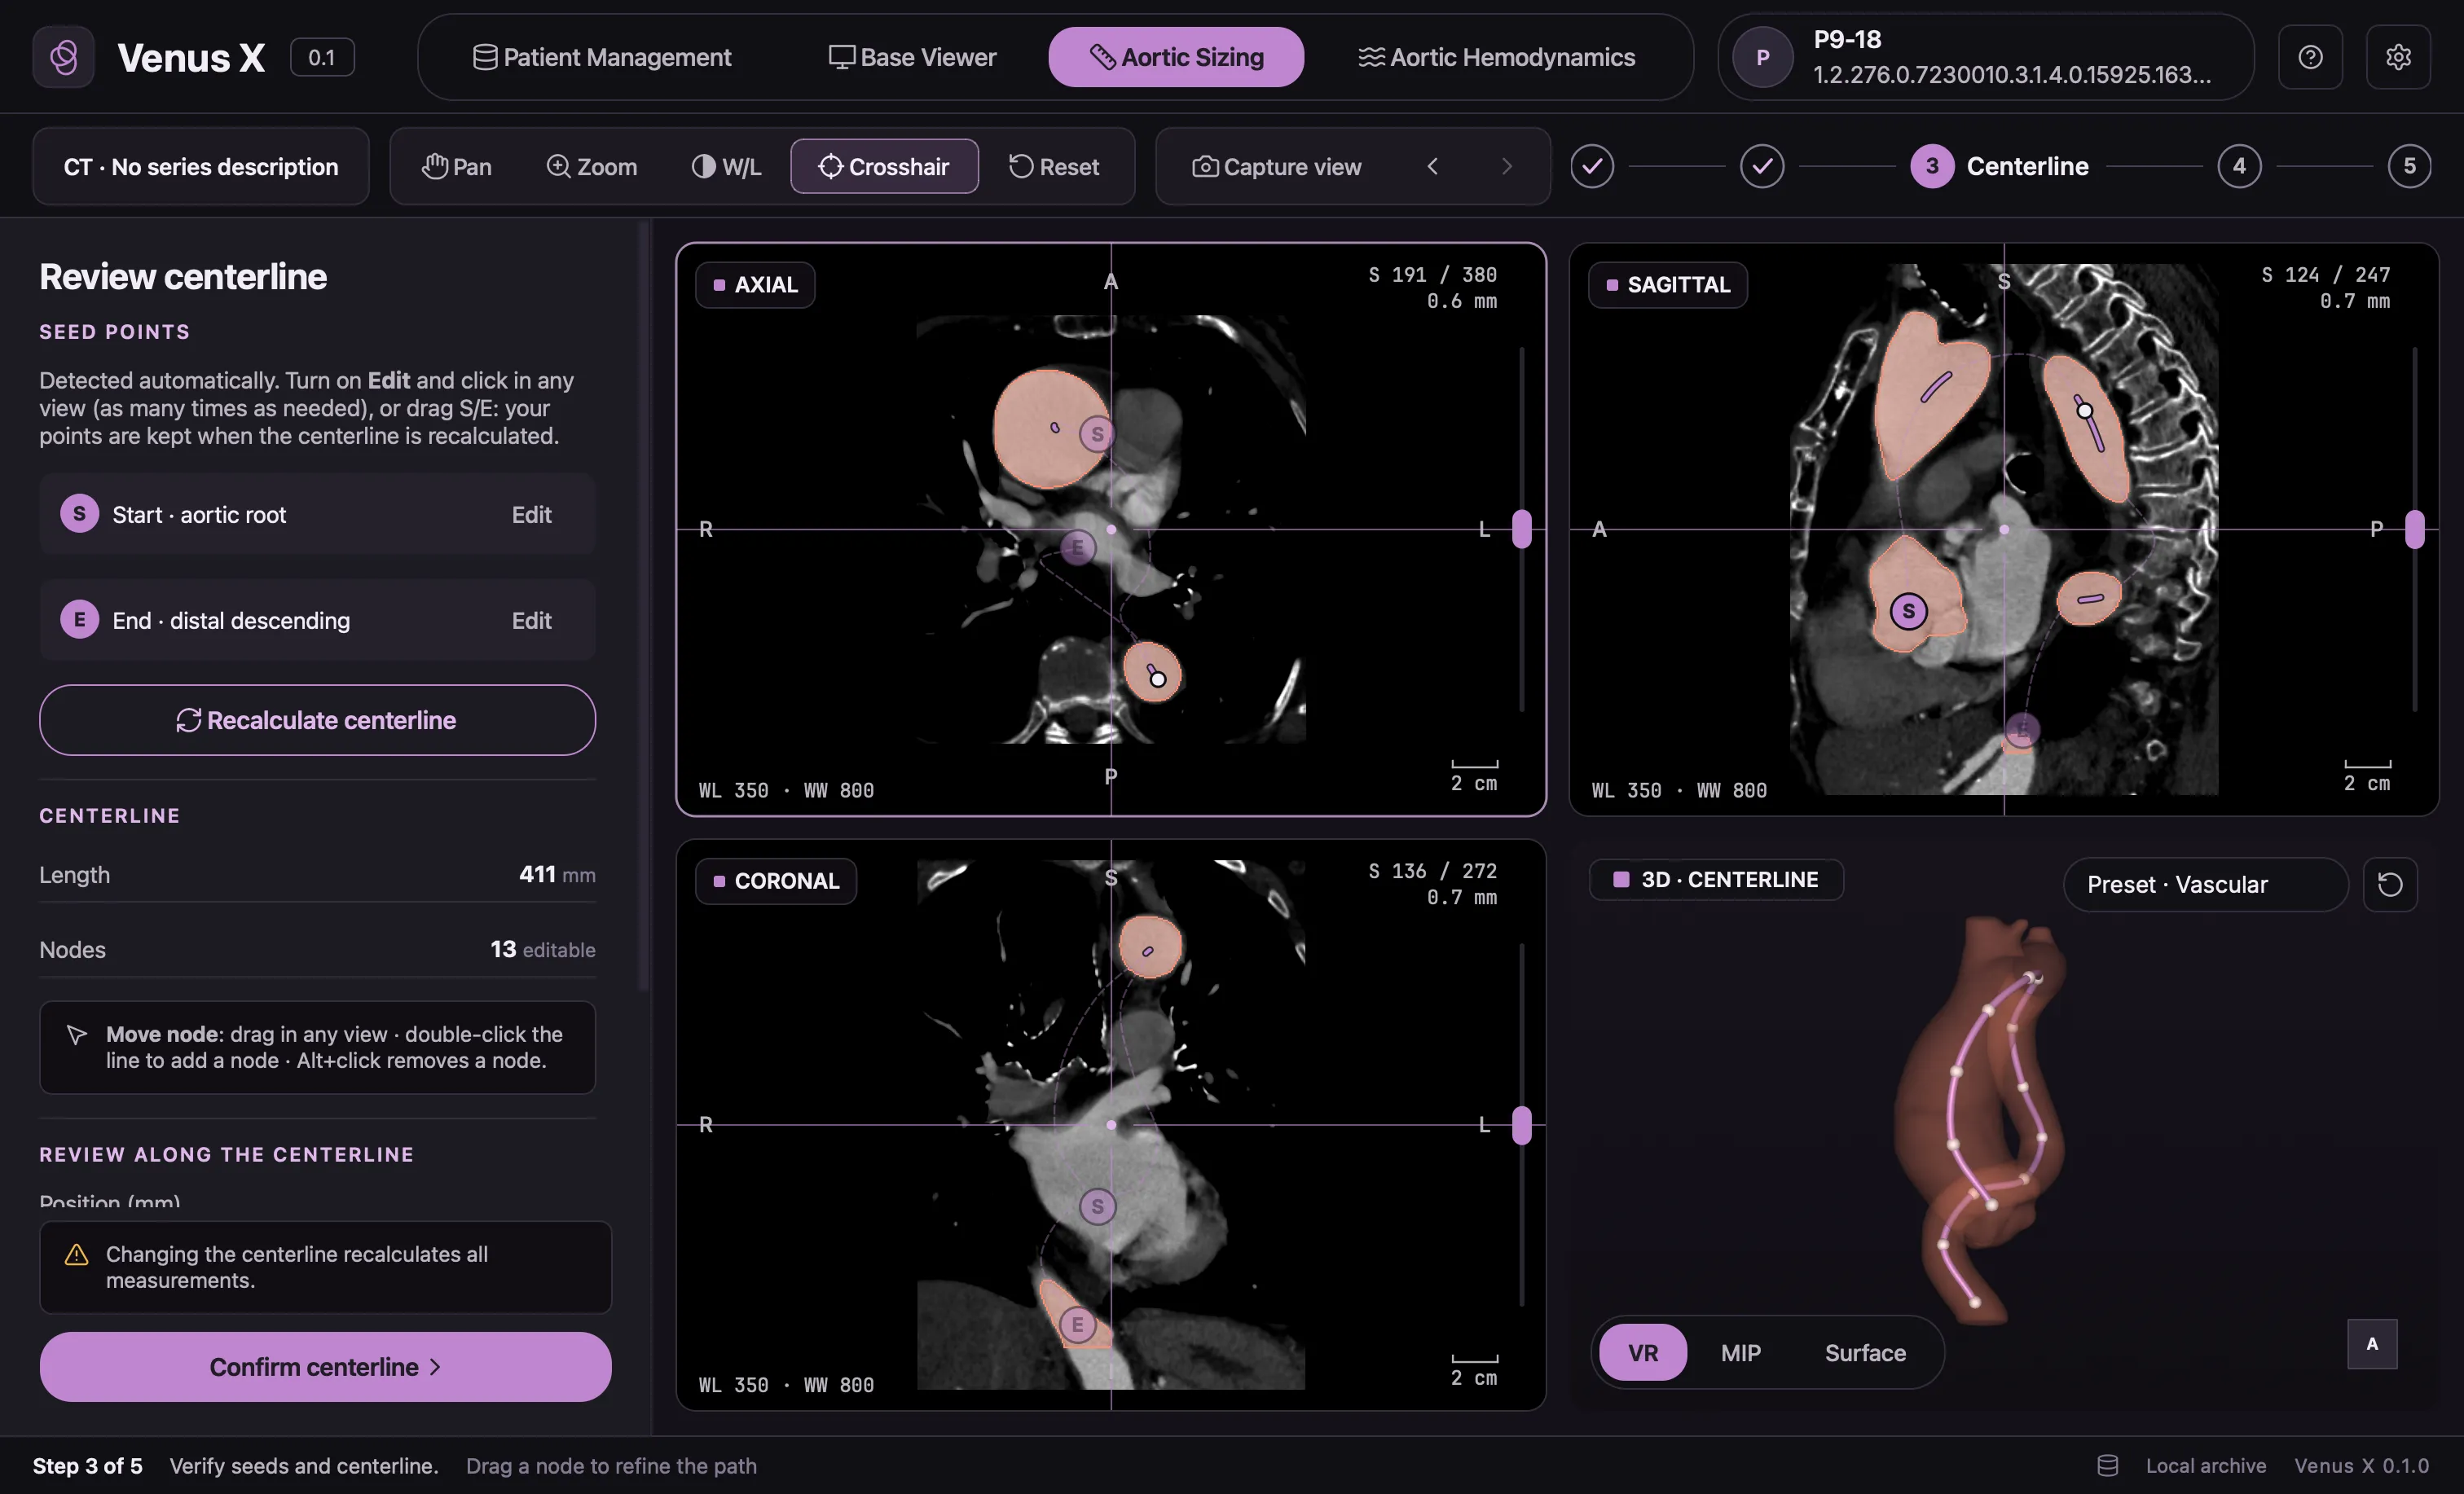Recalculate the centerline
Image resolution: width=2464 pixels, height=1494 pixels.
pos(317,720)
